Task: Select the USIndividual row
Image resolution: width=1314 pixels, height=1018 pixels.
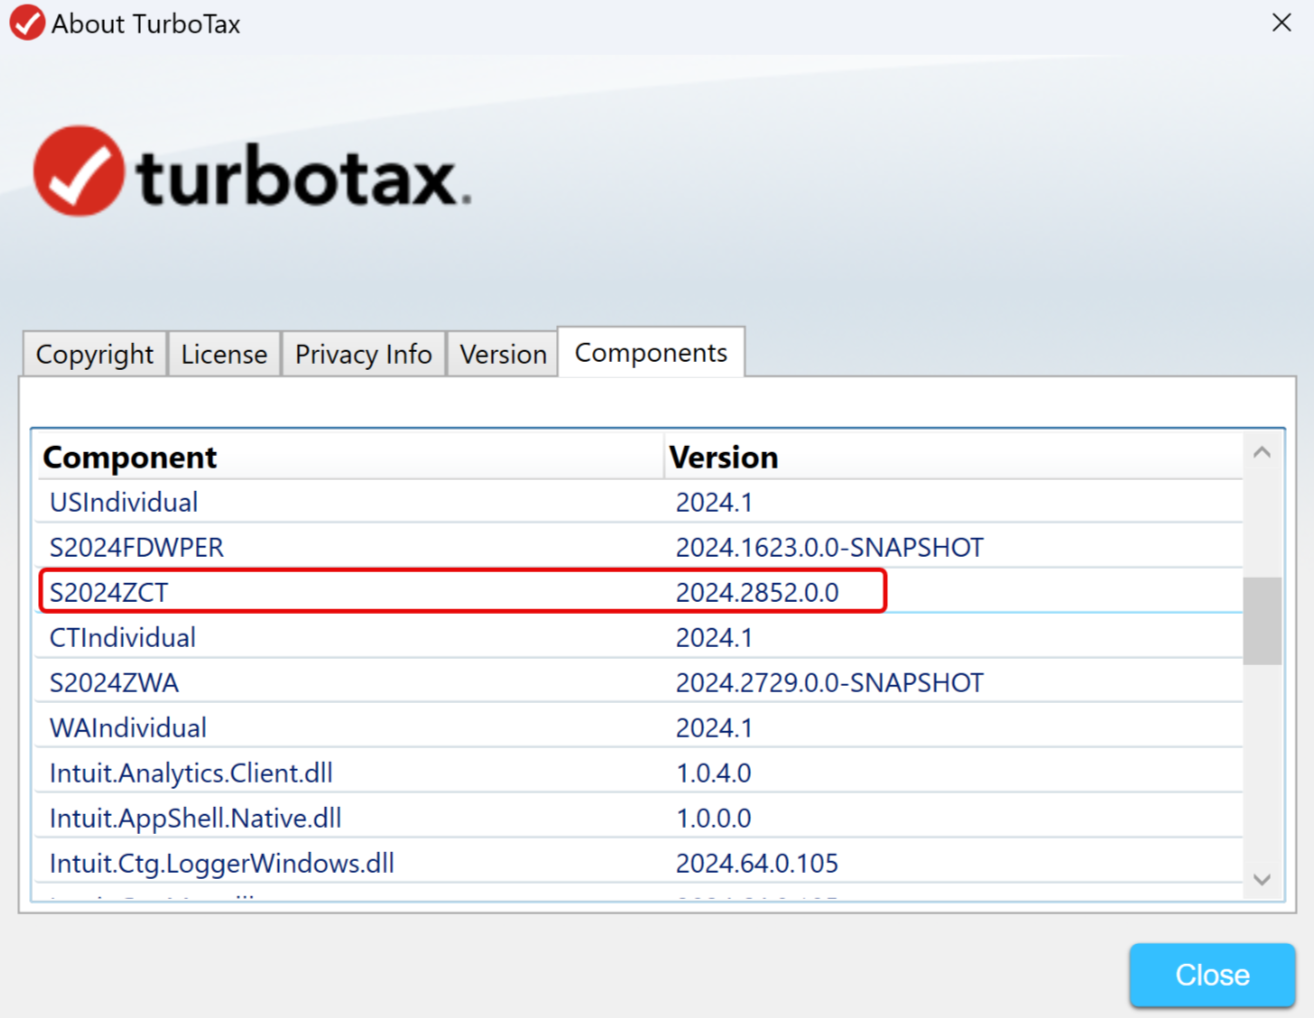Action: point(640,502)
